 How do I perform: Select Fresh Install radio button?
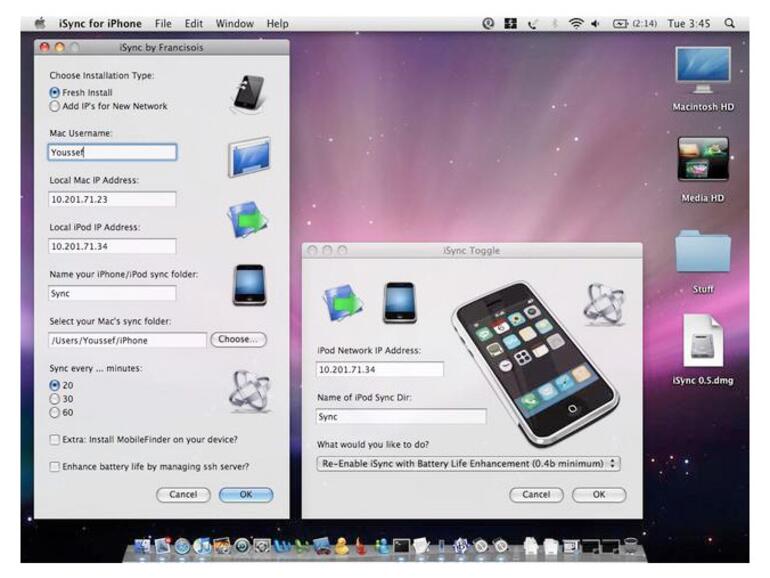pyautogui.click(x=55, y=92)
